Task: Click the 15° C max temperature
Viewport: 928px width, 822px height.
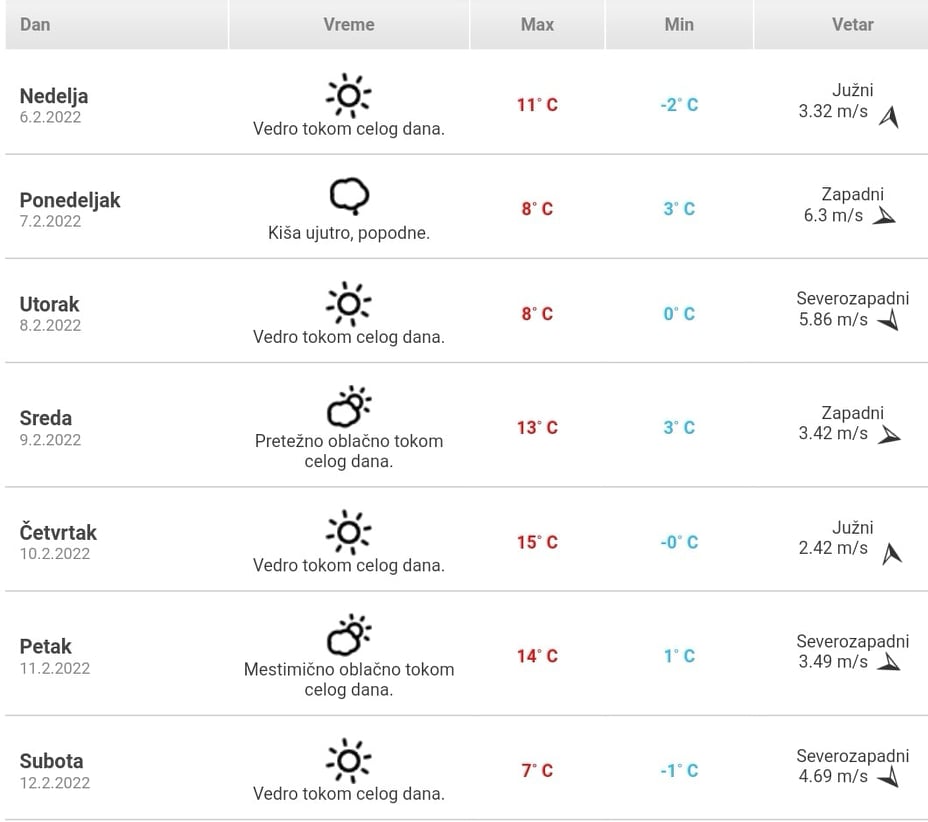Action: pos(537,542)
